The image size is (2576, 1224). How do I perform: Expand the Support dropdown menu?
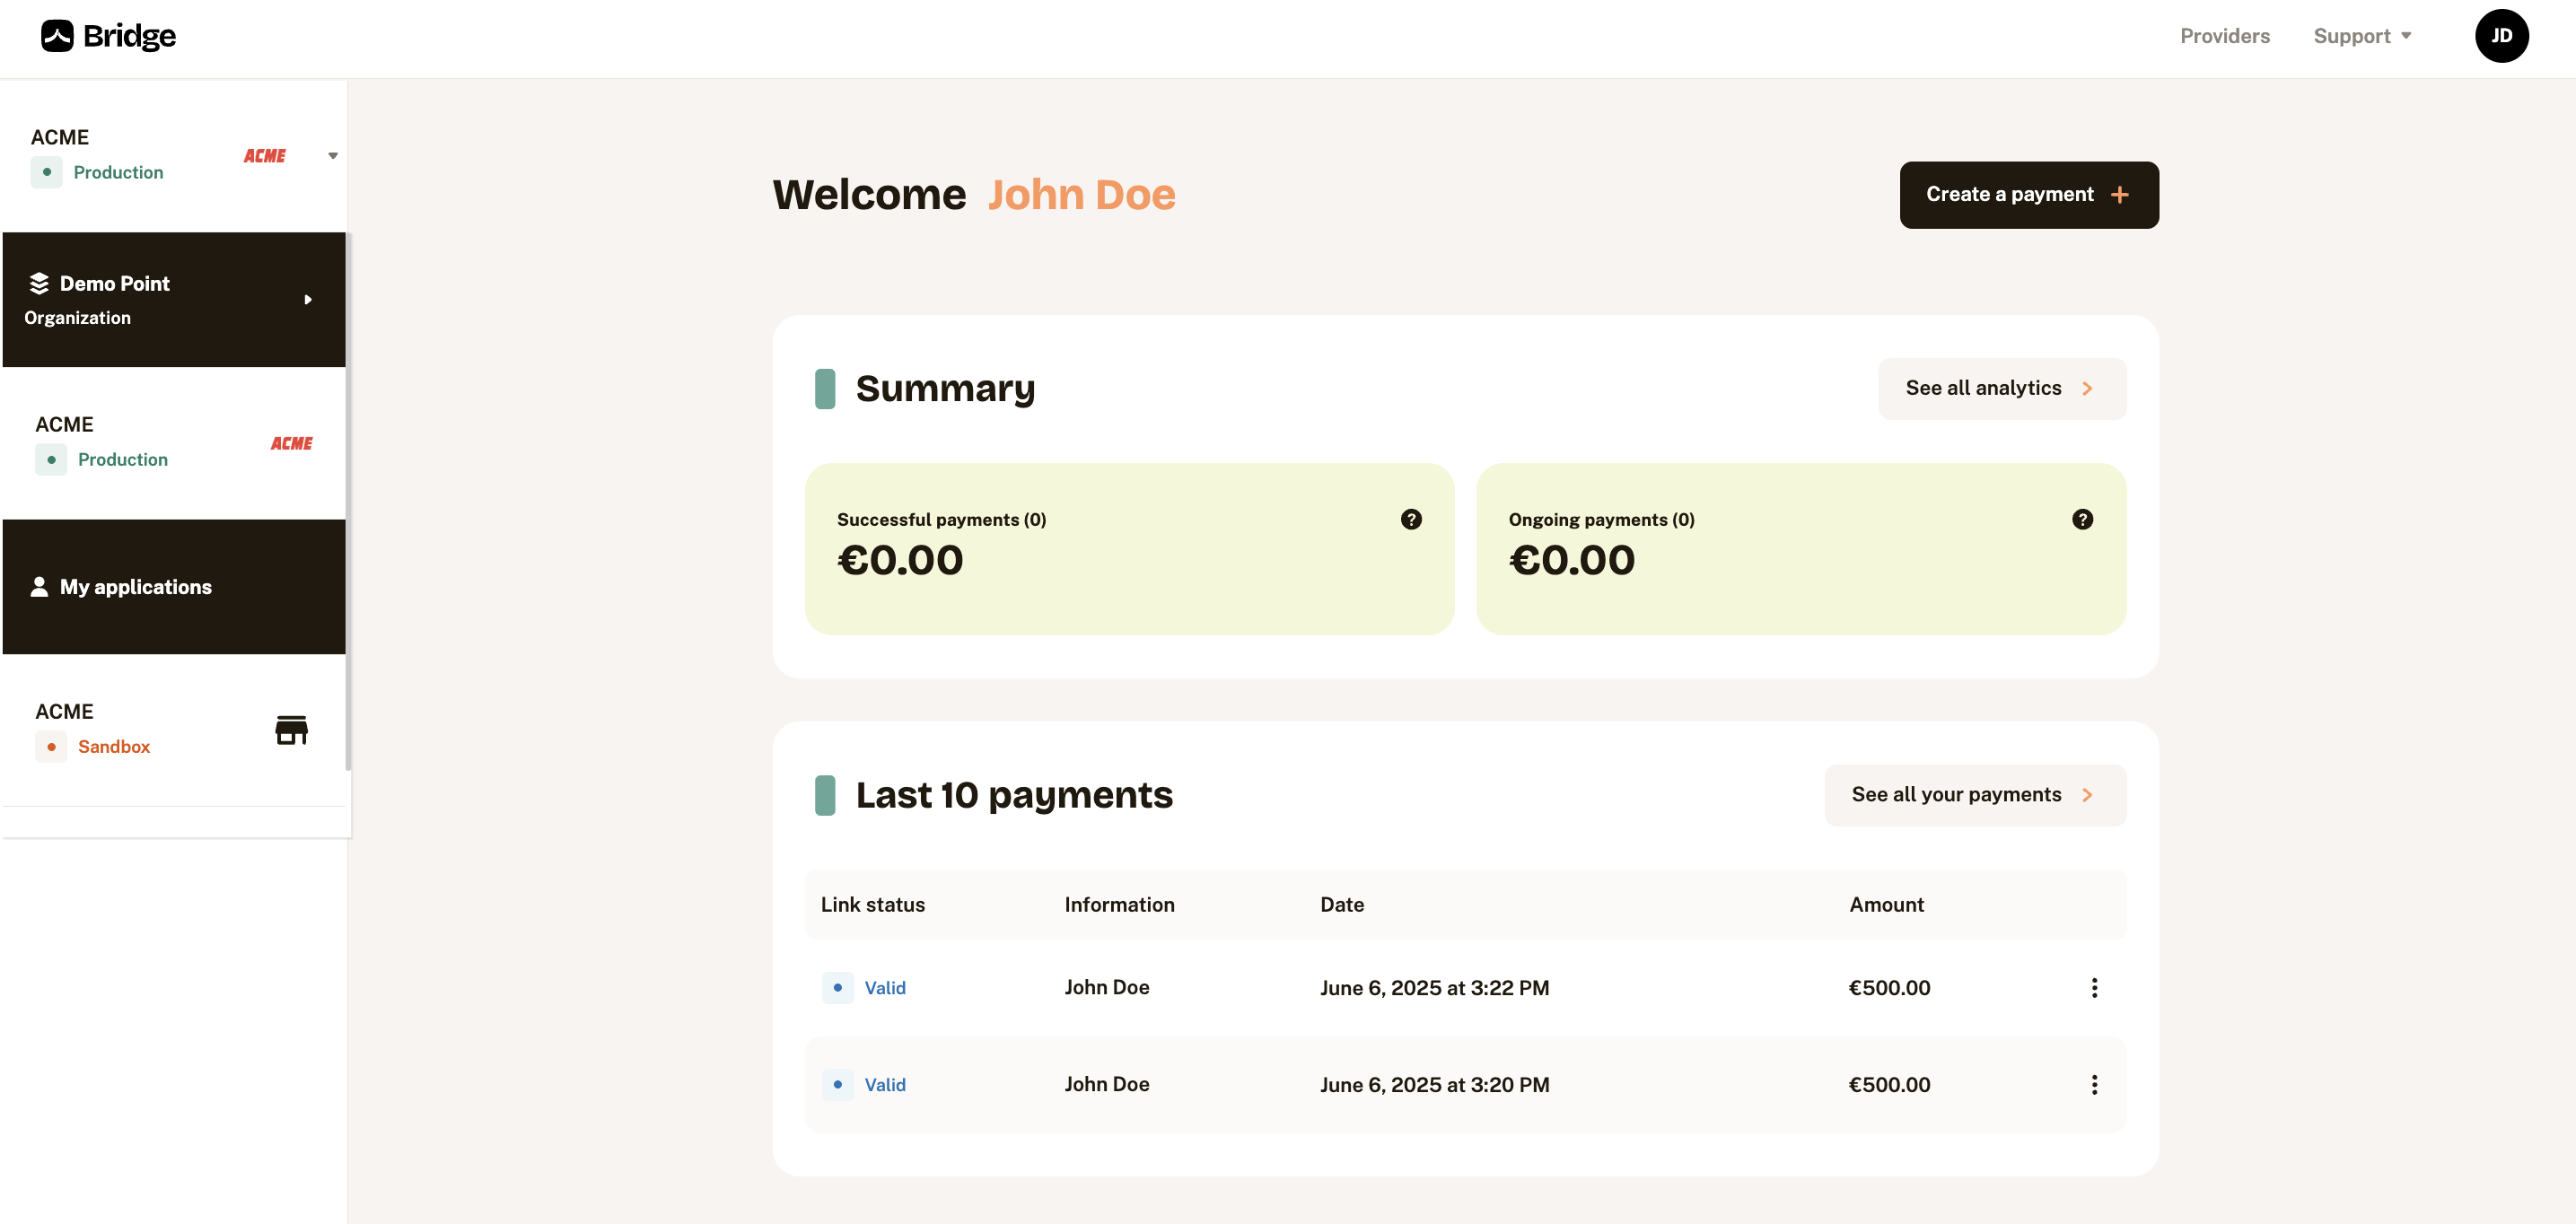click(2362, 36)
